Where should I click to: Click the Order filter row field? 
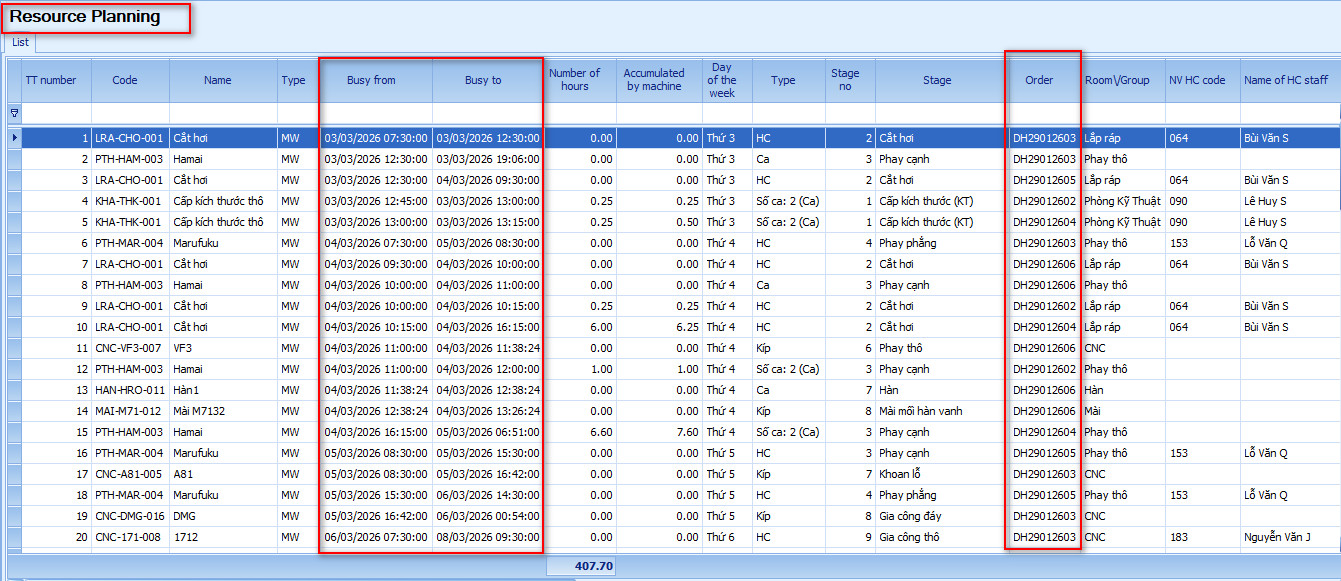(1043, 113)
